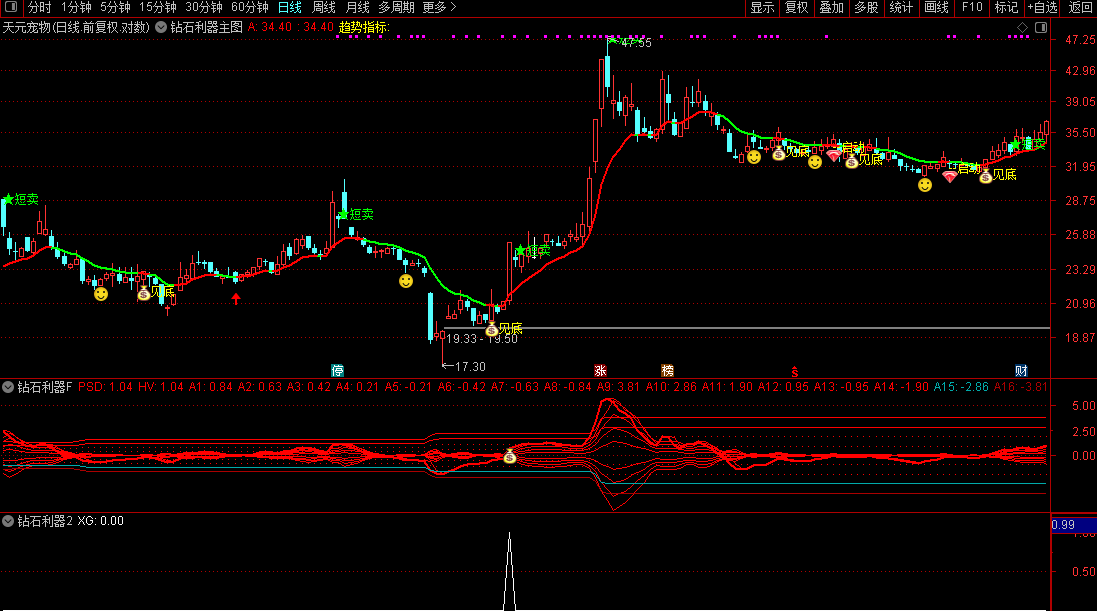Click the money bag icon in 钻石利器F panel
This screenshot has width=1097, height=611.
pyautogui.click(x=509, y=457)
